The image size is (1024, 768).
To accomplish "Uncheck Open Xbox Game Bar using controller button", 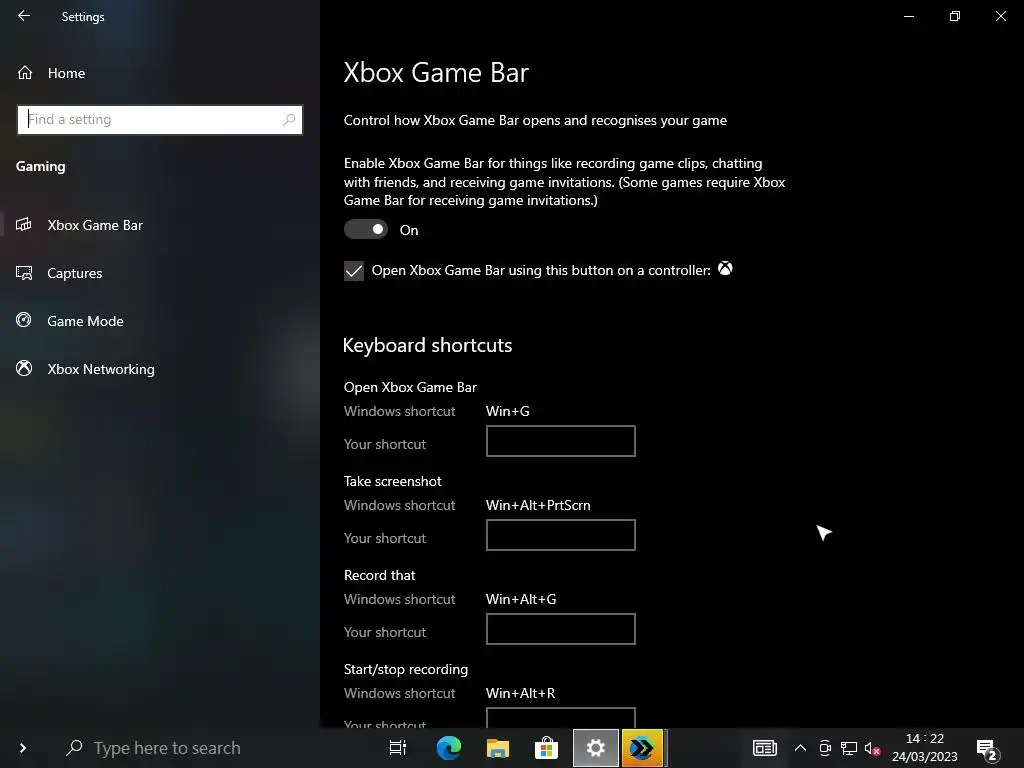I will (354, 270).
